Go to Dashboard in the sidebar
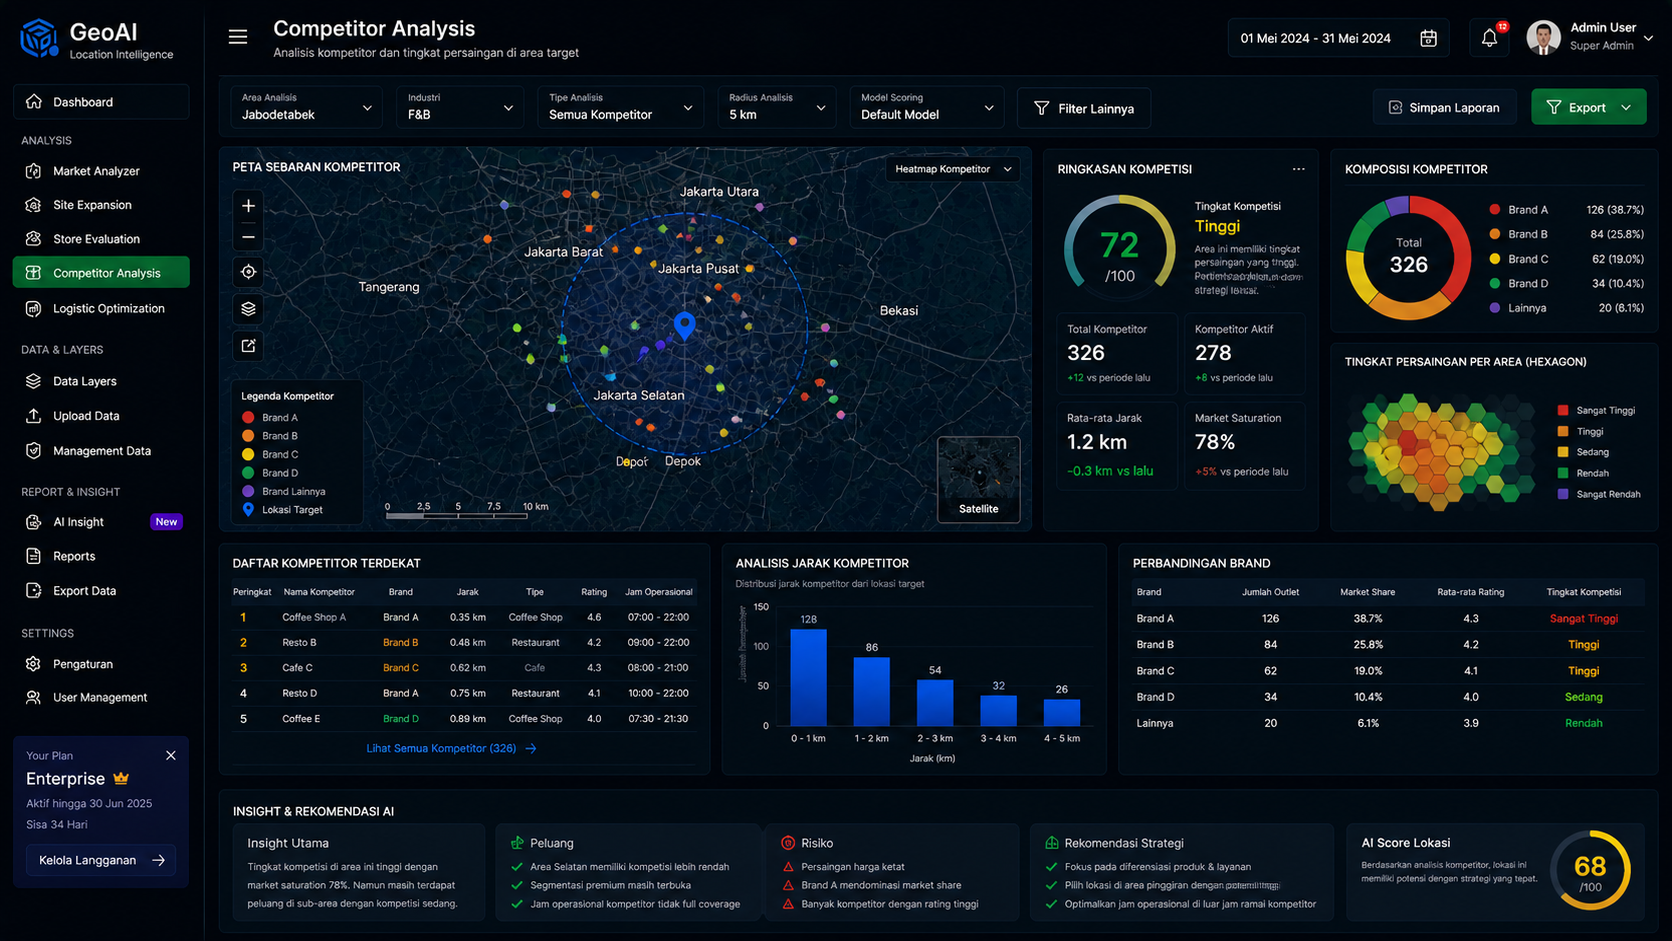Viewport: 1672px width, 941px height. coord(101,102)
